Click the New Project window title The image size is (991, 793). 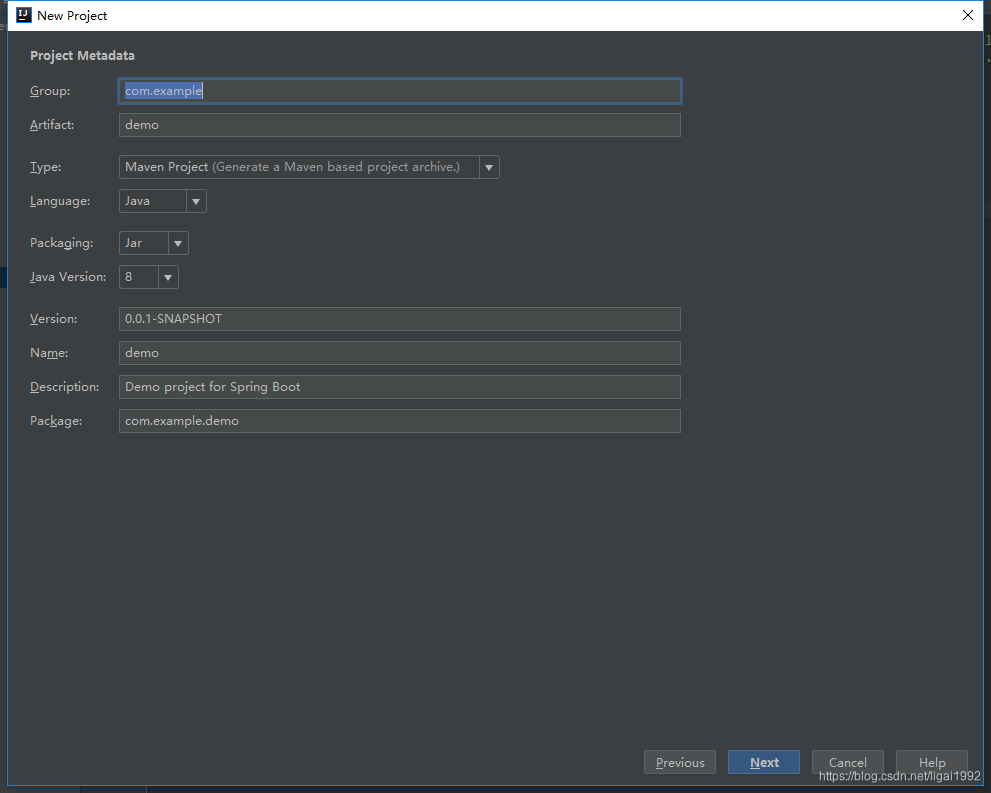point(72,16)
